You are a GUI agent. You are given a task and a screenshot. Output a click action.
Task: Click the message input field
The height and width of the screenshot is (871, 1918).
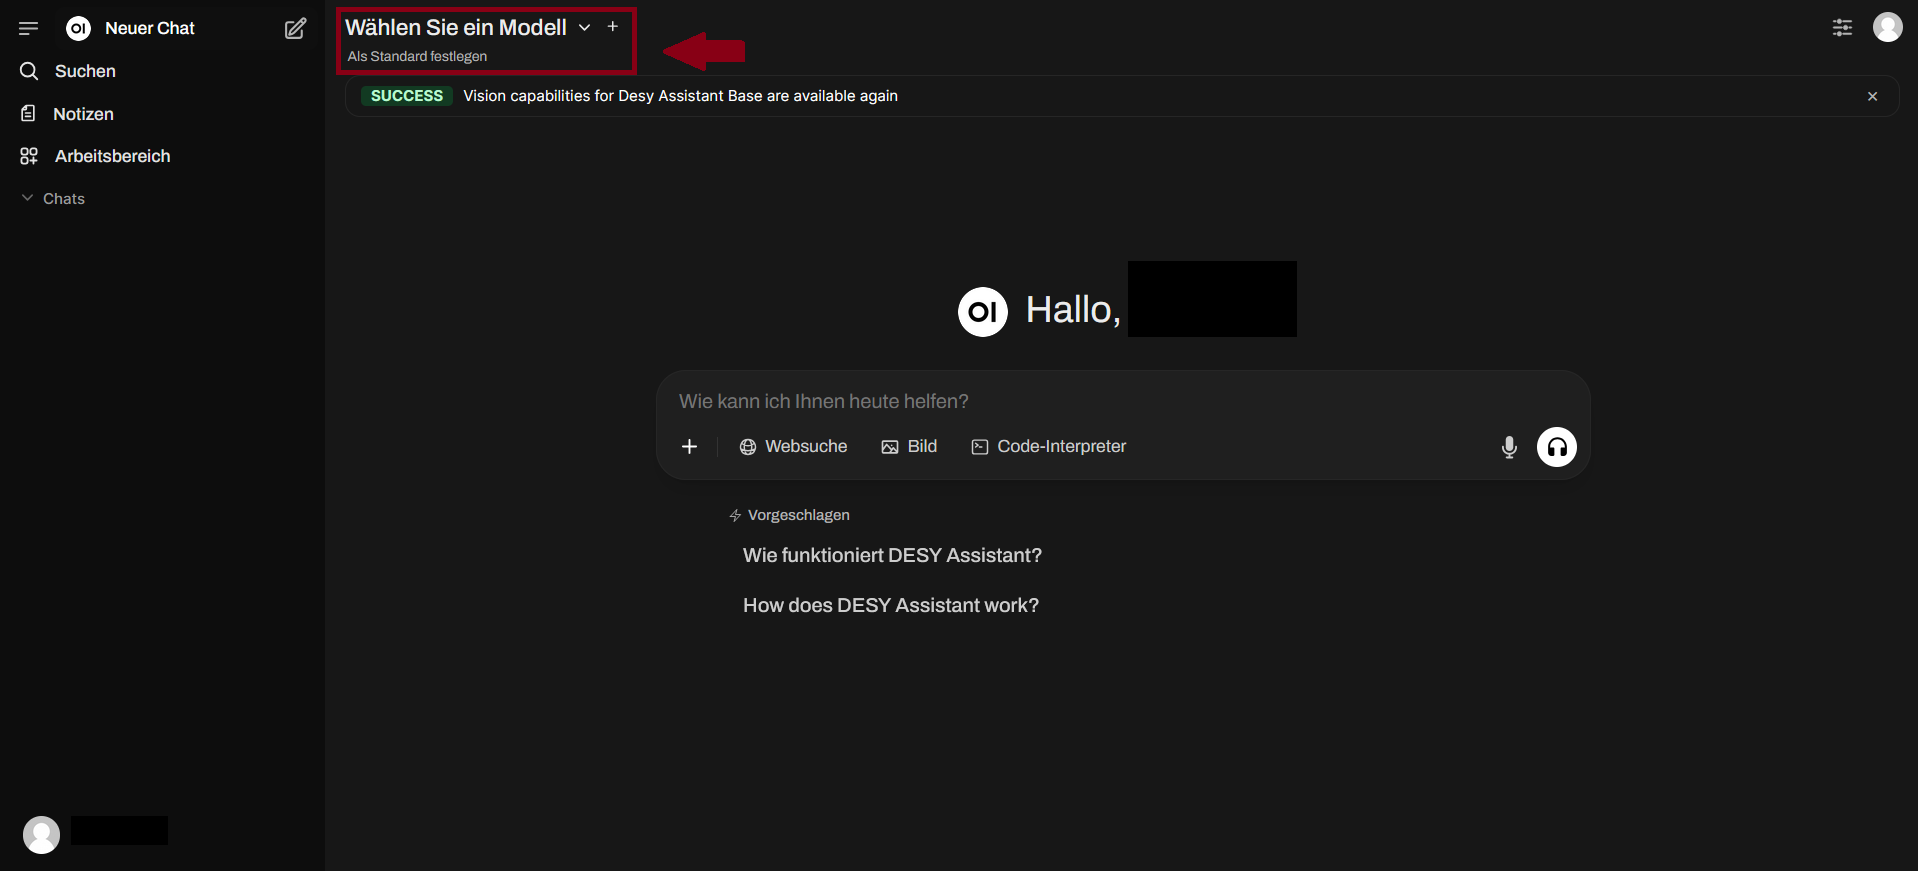pyautogui.click(x=1122, y=401)
